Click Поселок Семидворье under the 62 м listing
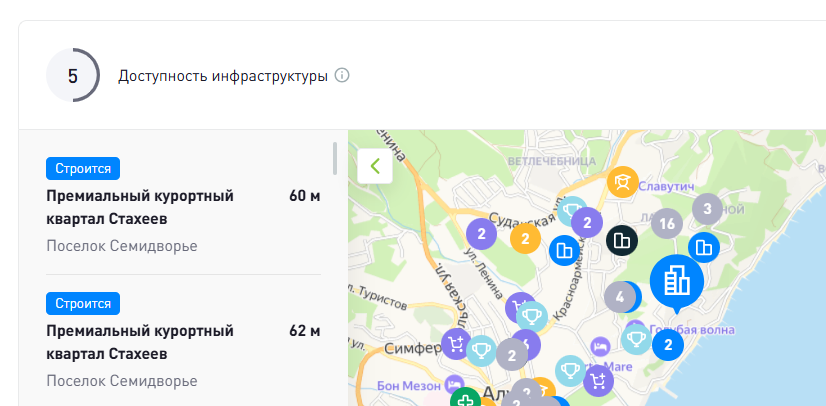The width and height of the screenshot is (826, 406). pyautogui.click(x=122, y=381)
